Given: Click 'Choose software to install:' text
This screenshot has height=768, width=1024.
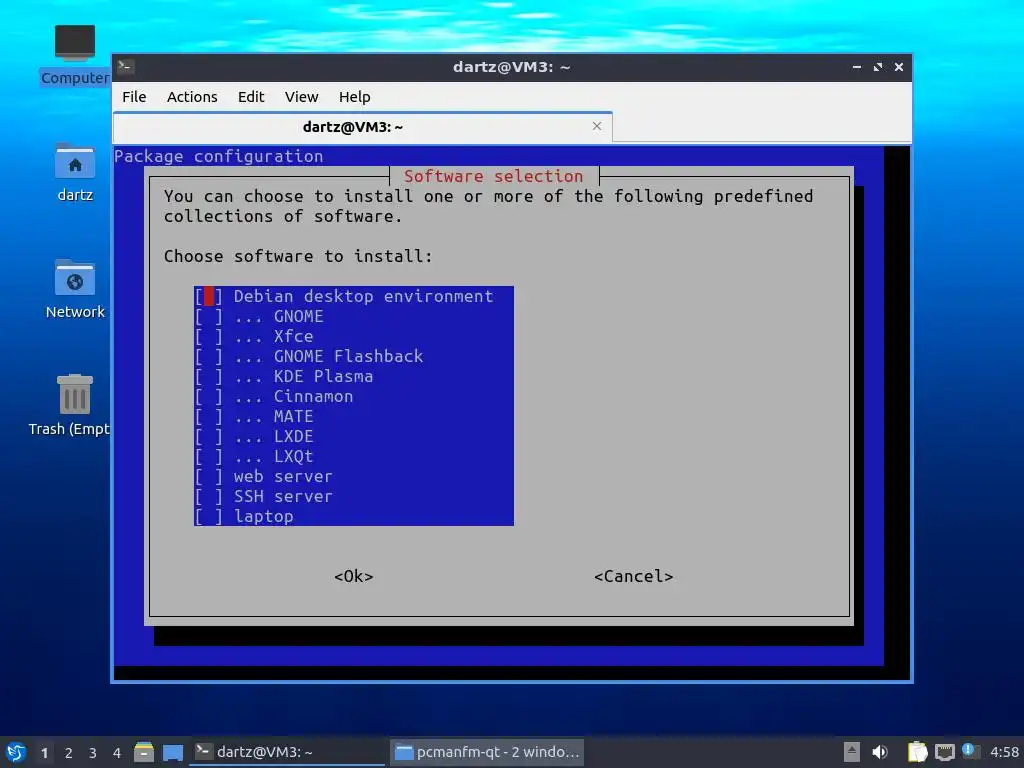Looking at the screenshot, I should click(298, 256).
